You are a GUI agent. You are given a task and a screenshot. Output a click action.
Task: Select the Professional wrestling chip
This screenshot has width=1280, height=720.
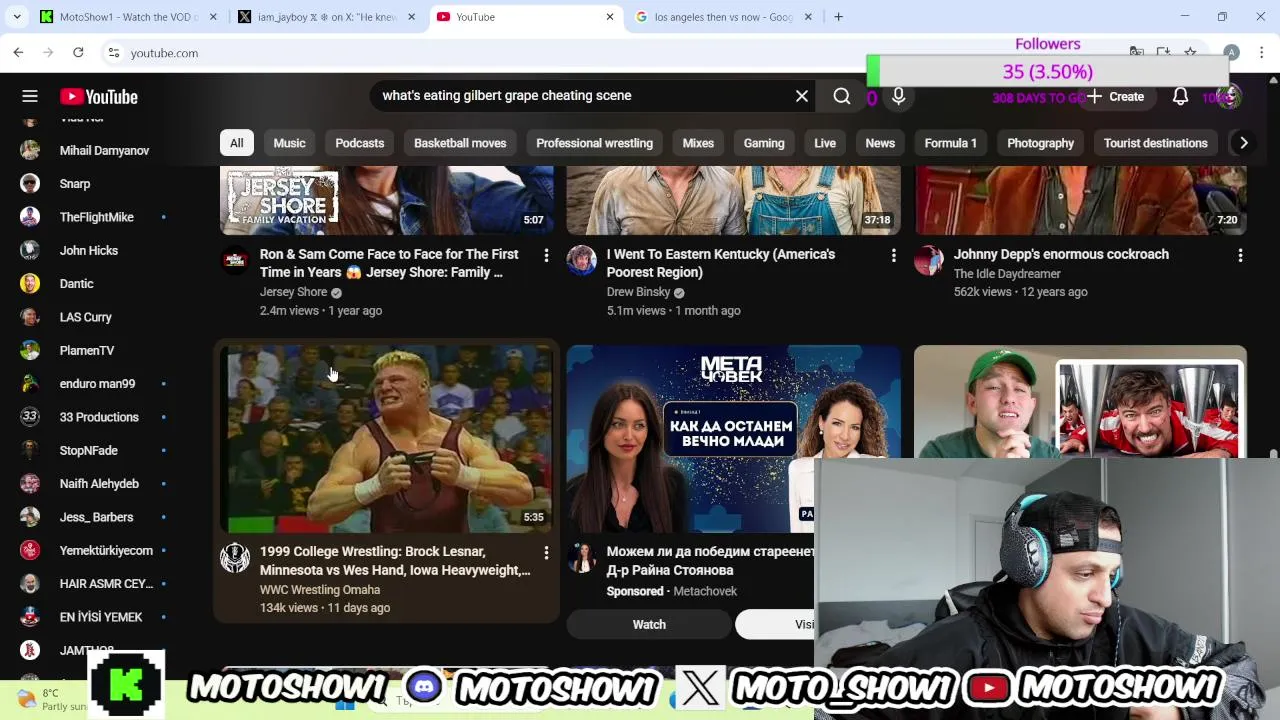pos(594,143)
